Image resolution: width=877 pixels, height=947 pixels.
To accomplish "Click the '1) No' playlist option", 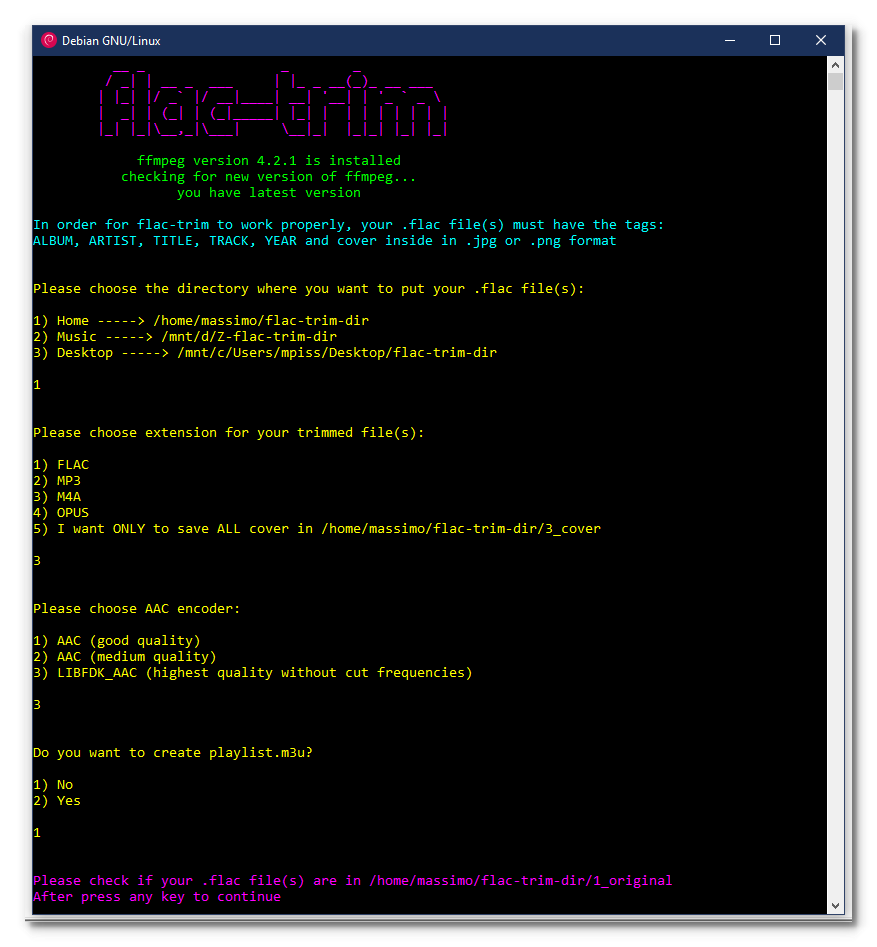I will pos(53,785).
